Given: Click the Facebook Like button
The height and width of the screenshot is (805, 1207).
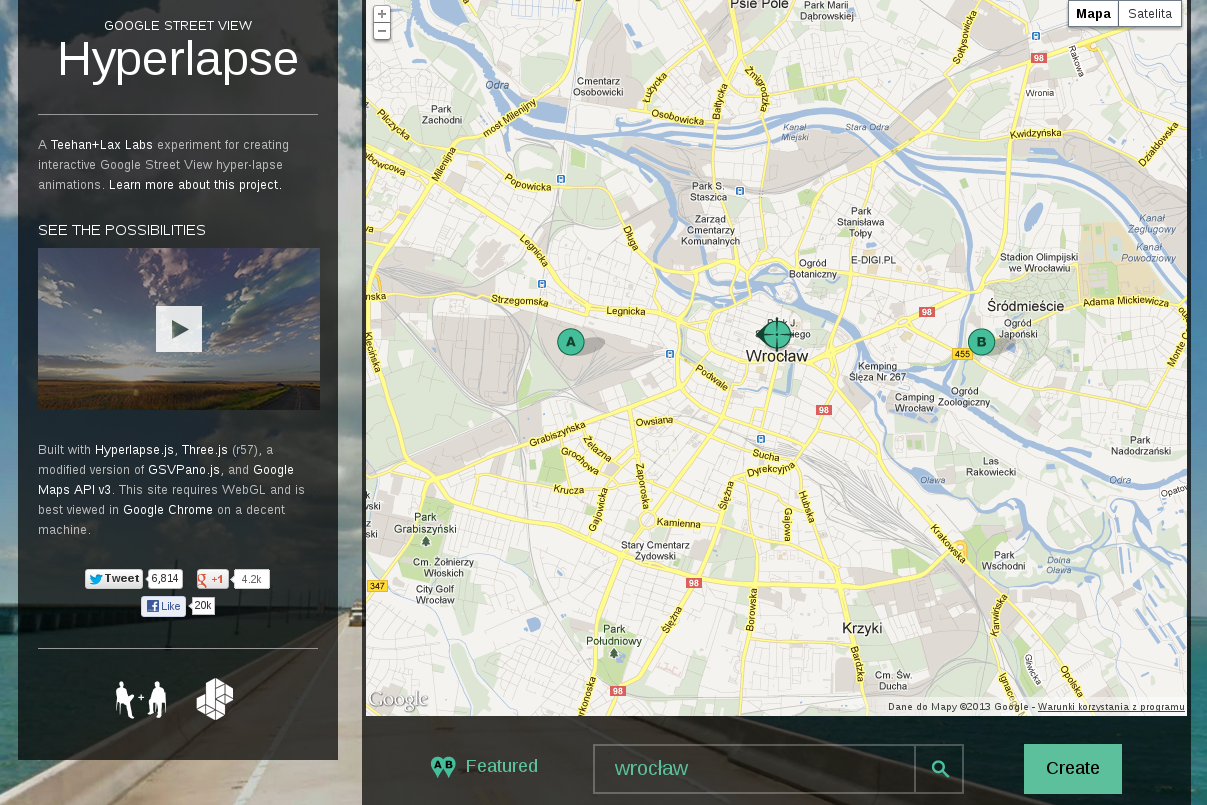Looking at the screenshot, I should click(163, 606).
